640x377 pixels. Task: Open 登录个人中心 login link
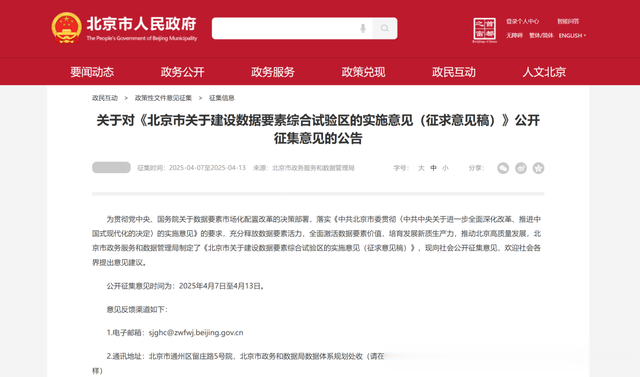click(522, 21)
